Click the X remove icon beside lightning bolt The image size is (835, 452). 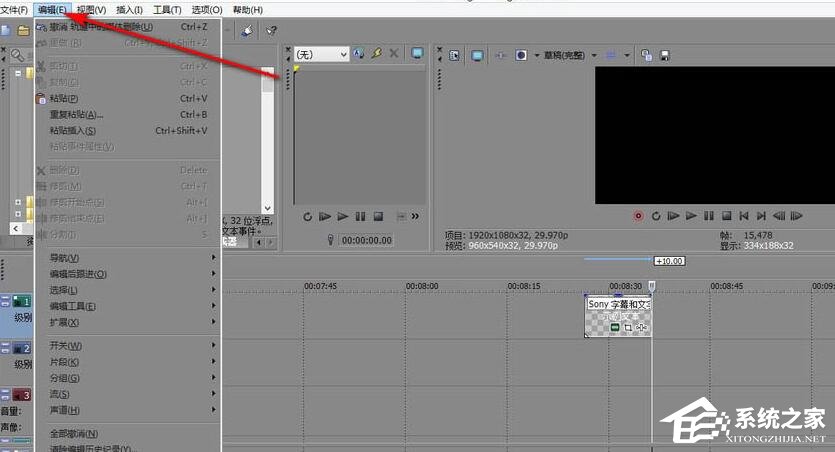tap(394, 54)
